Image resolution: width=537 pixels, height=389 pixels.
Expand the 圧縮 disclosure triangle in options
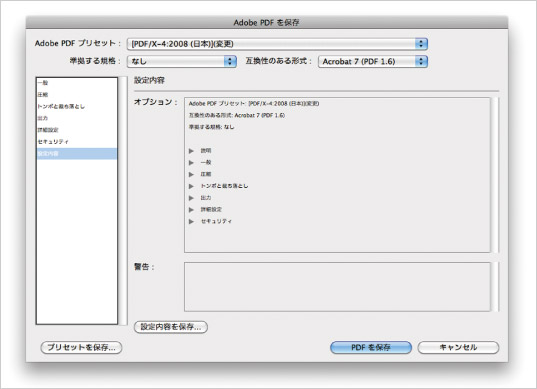191,174
